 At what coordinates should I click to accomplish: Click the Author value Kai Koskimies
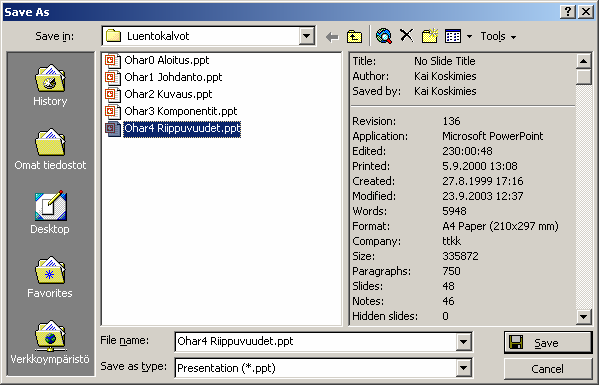point(445,76)
